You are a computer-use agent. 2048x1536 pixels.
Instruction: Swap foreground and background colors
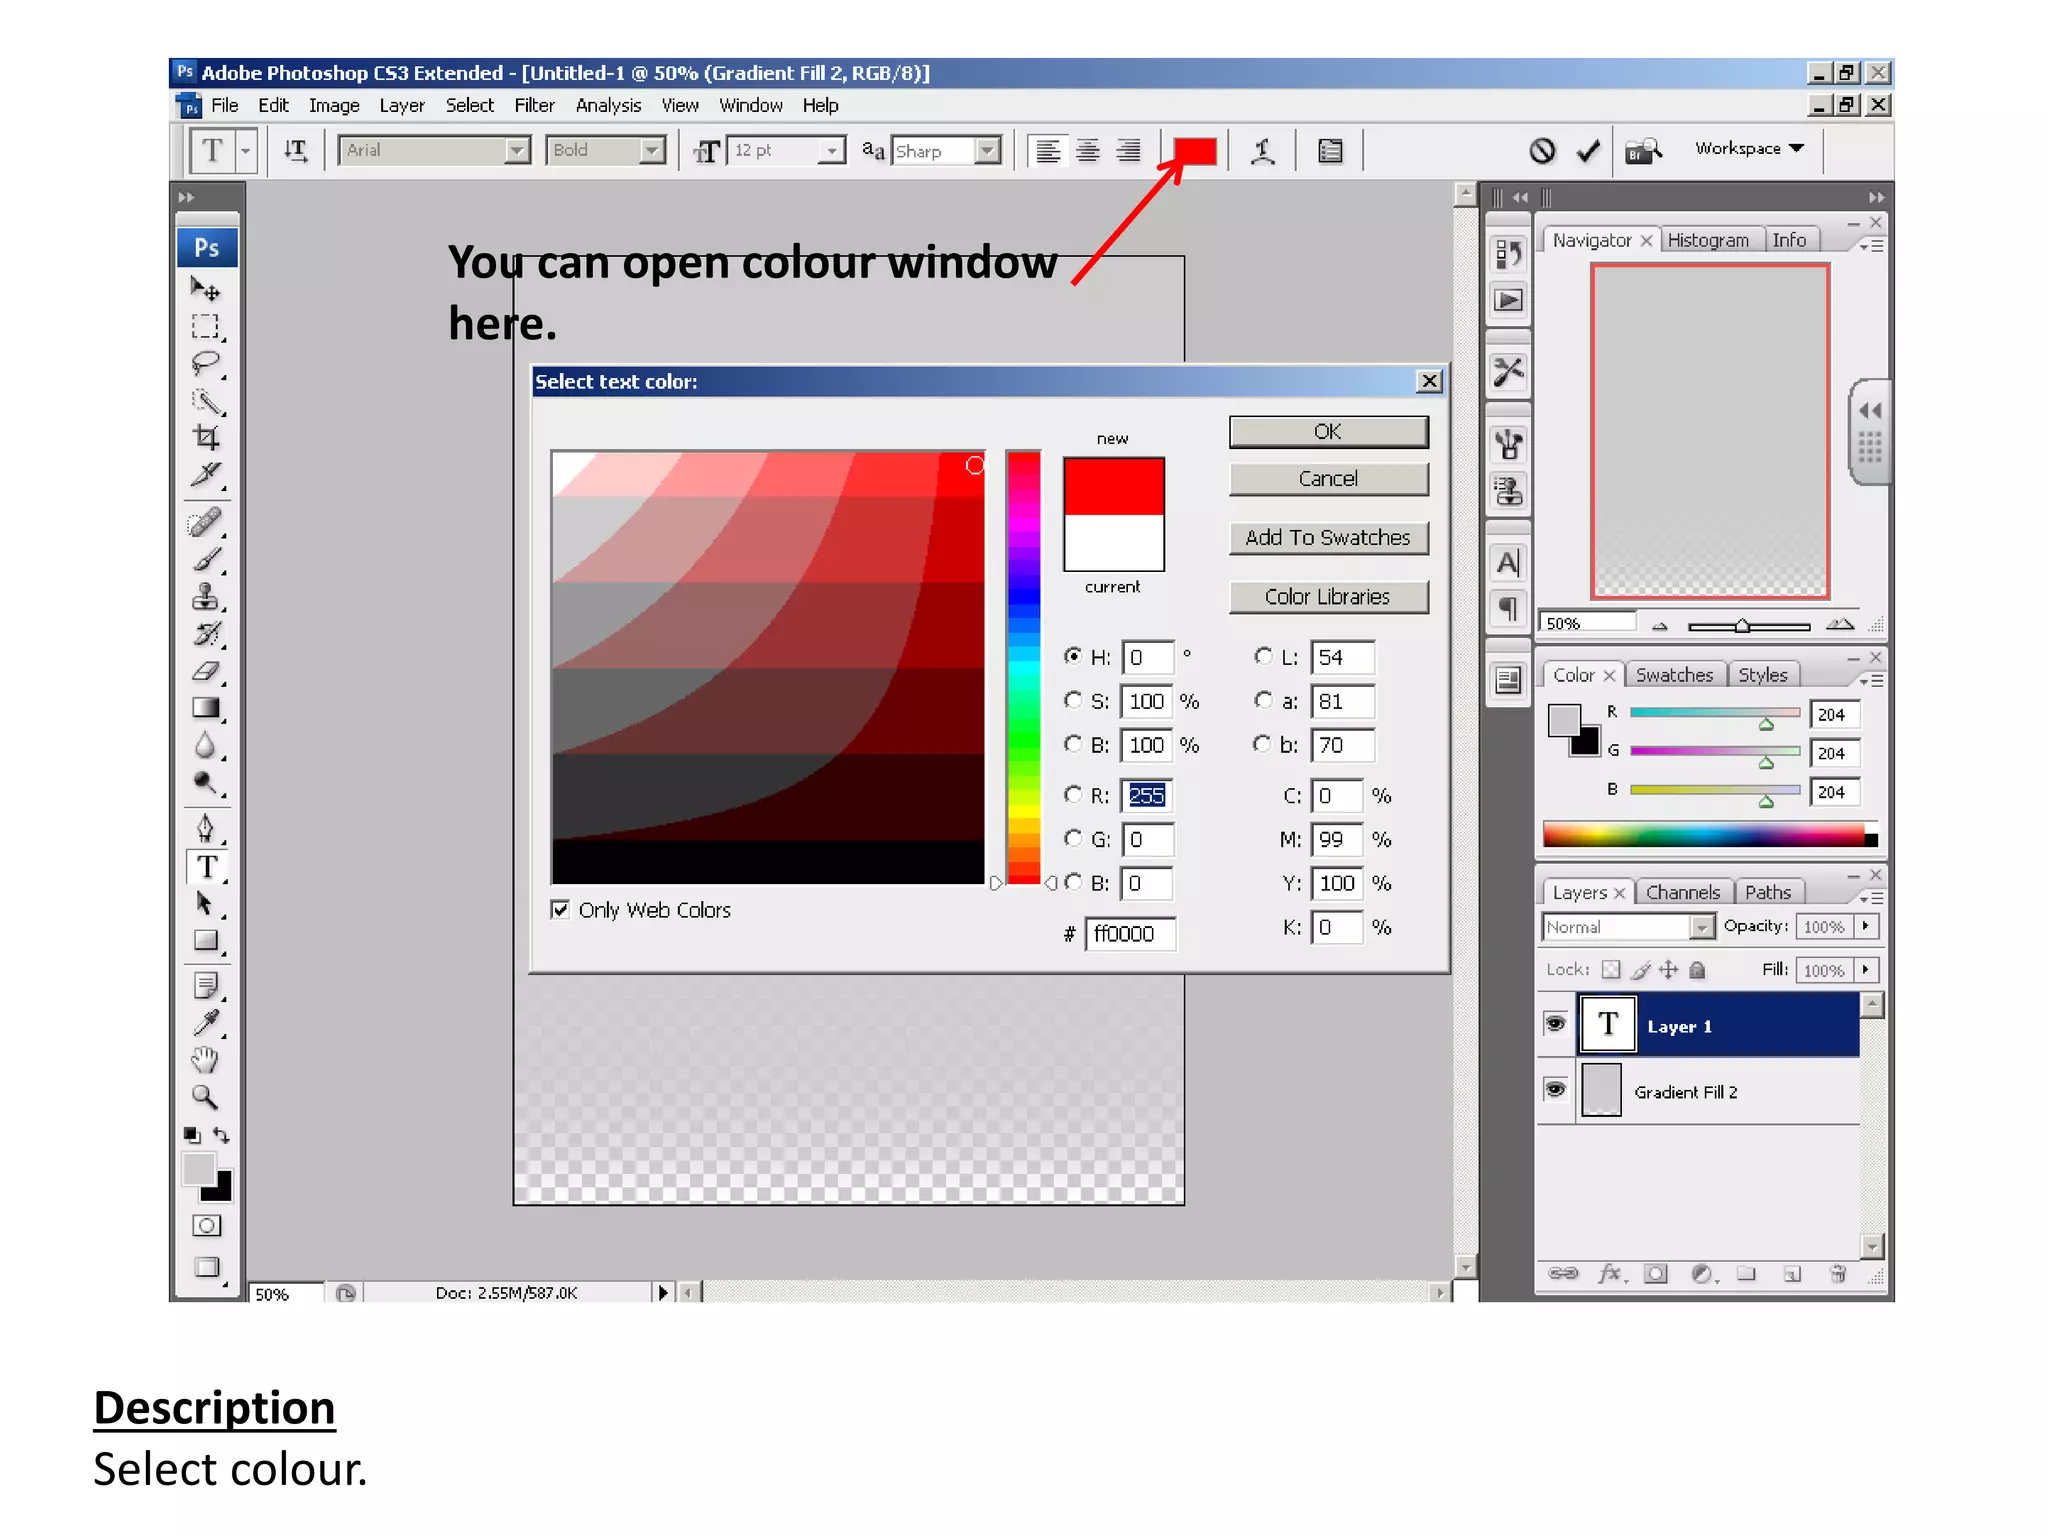click(x=221, y=1136)
